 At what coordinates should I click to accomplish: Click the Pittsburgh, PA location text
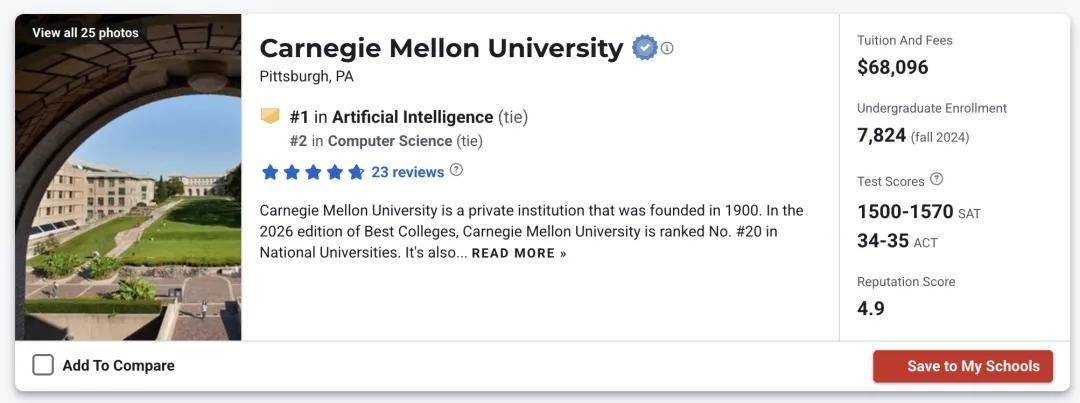[306, 77]
